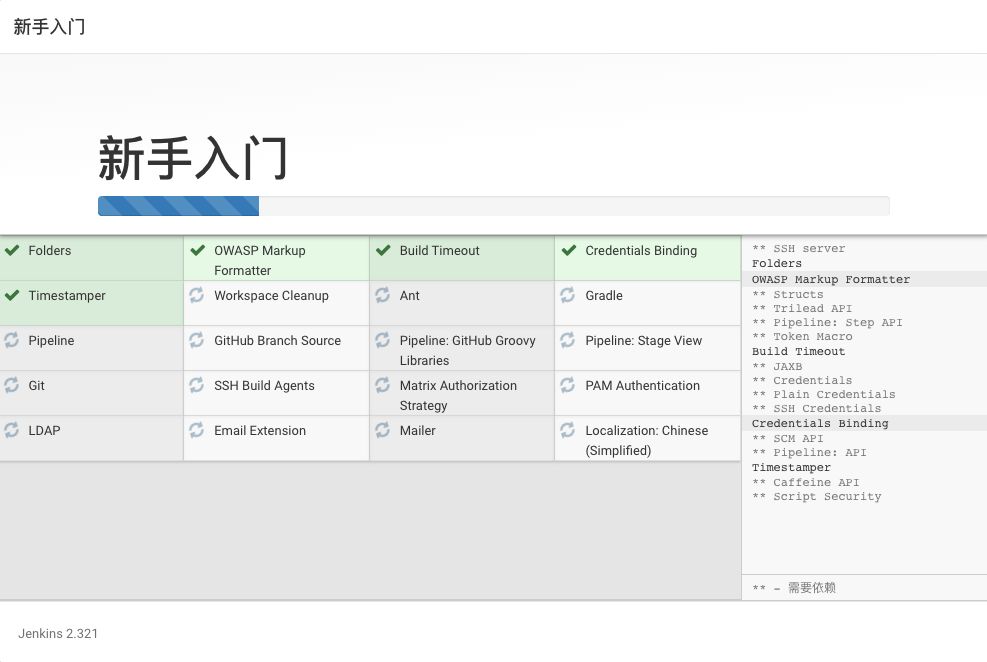Select the Gradle plugin label

(604, 296)
